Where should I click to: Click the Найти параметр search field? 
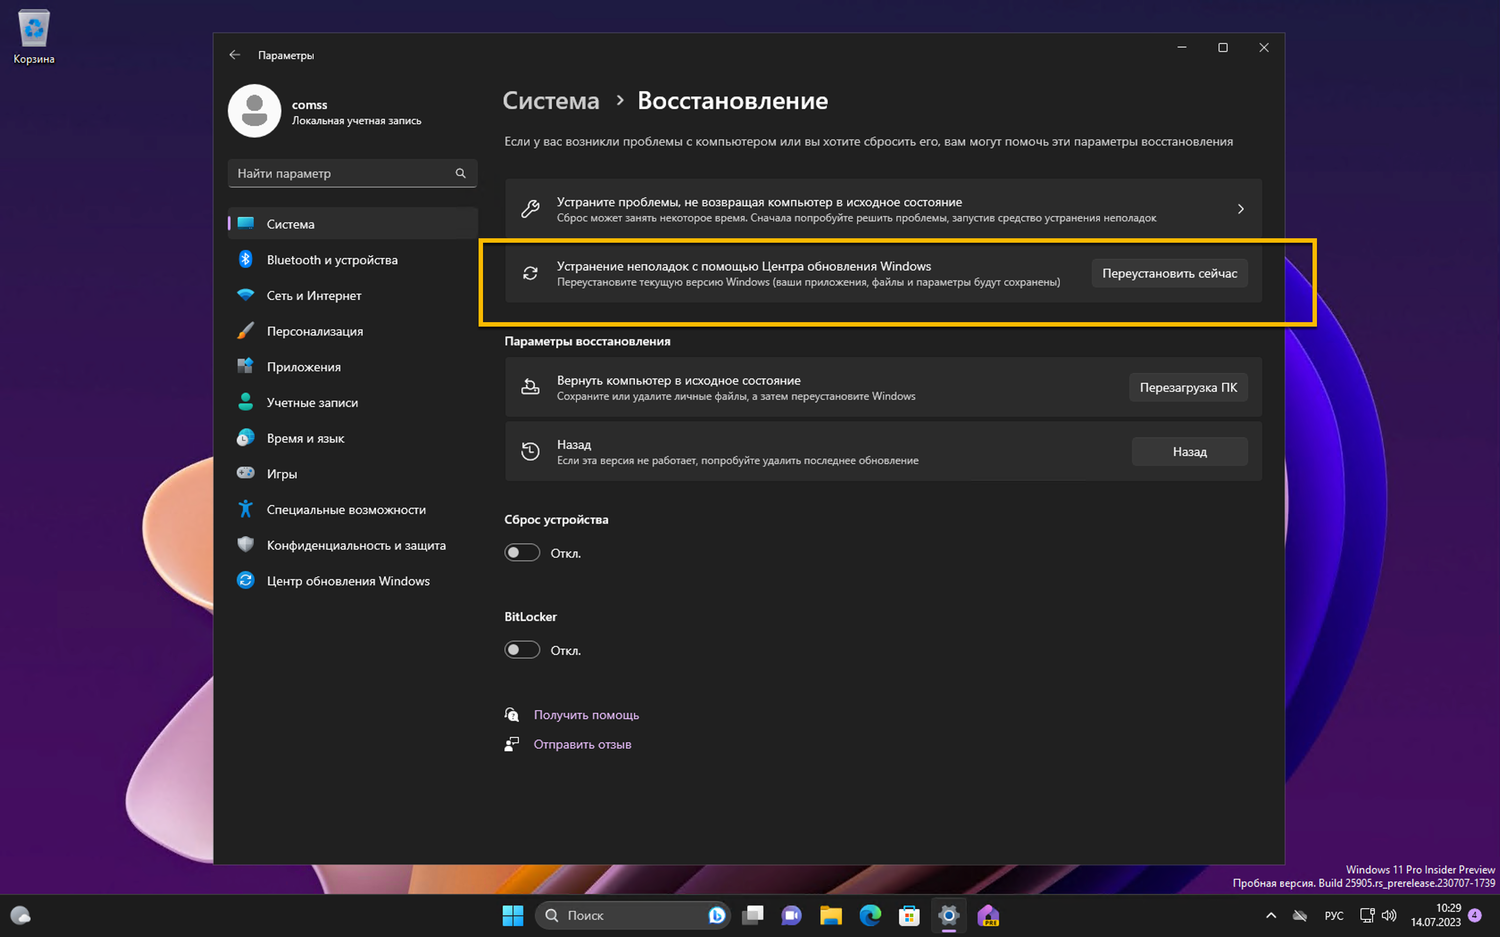pyautogui.click(x=352, y=173)
